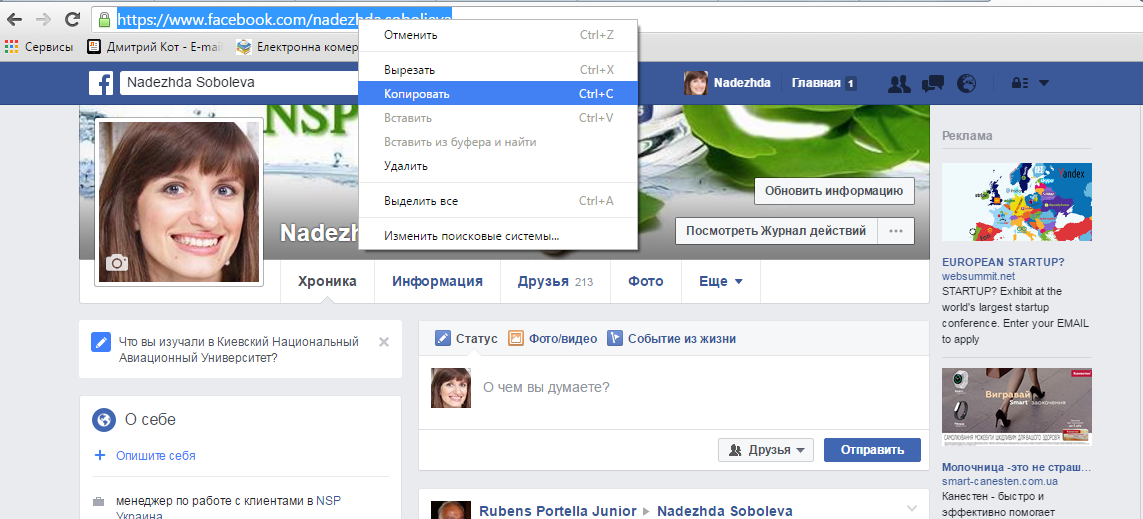Viewport: 1143px width, 519px height.
Task: Open the messages icon in header
Action: click(x=933, y=84)
